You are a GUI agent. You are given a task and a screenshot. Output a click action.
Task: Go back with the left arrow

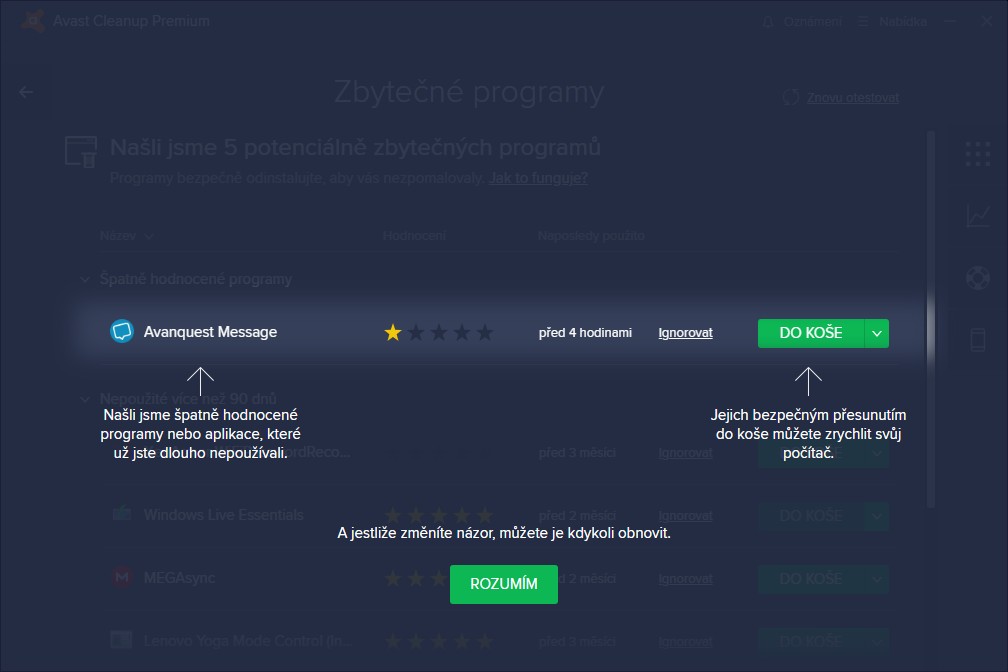pyautogui.click(x=26, y=93)
